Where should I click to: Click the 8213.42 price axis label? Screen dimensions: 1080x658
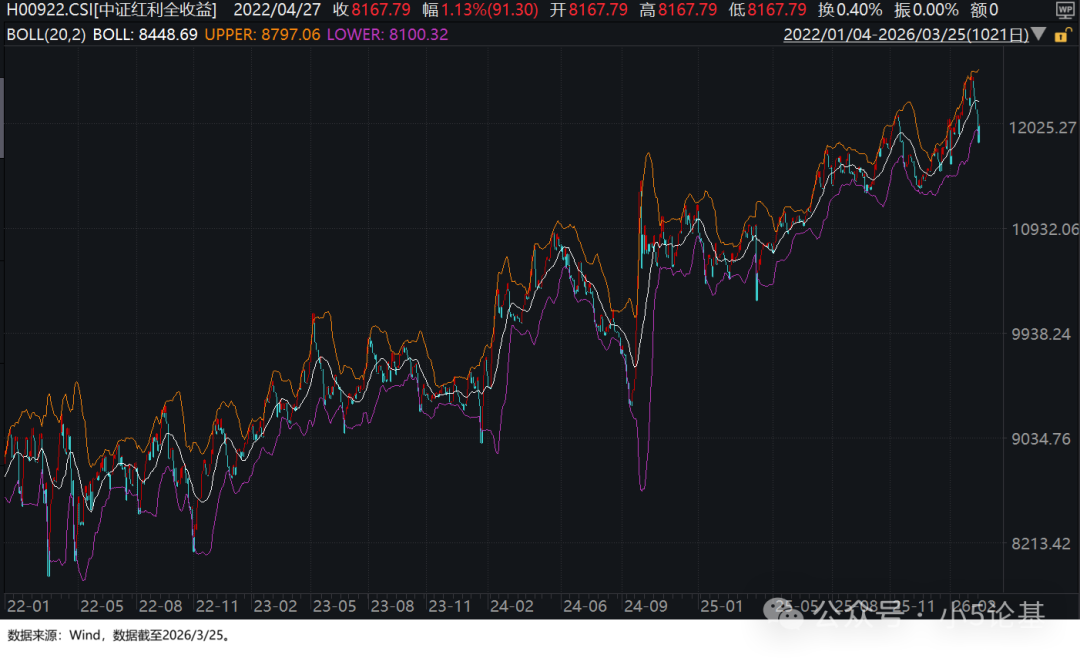pos(1043,544)
